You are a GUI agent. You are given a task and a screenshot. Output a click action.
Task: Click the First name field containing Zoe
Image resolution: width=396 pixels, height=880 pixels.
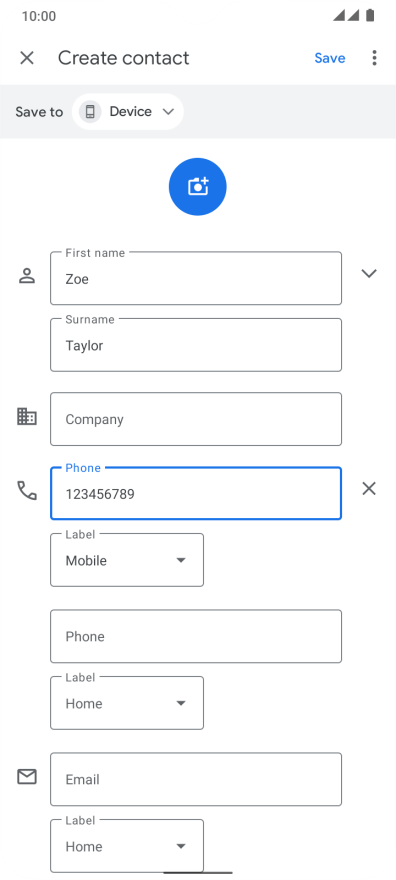pyautogui.click(x=196, y=278)
